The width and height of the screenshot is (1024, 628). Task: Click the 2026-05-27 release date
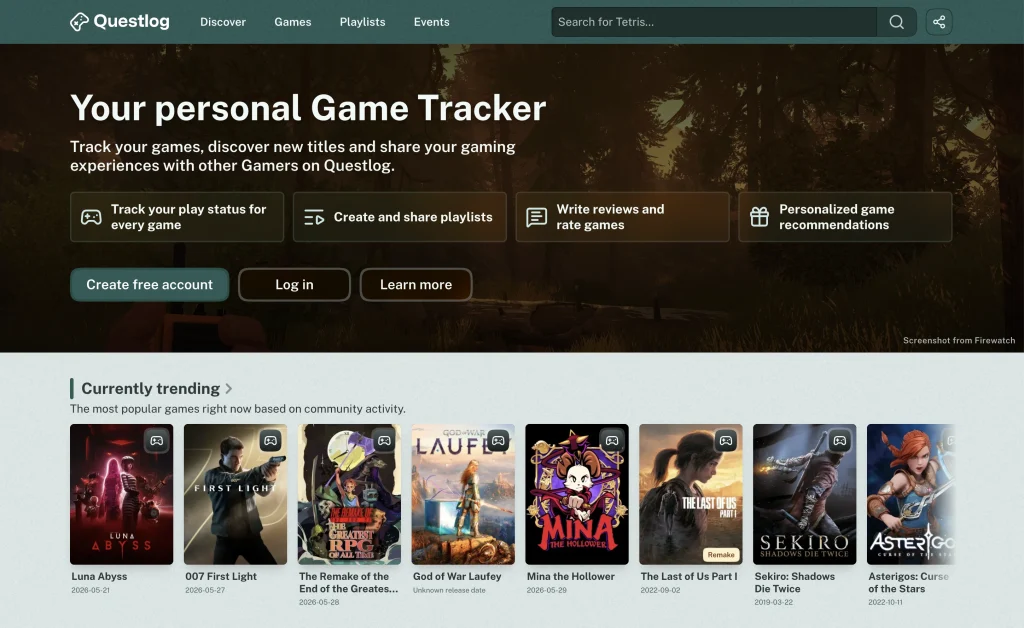[x=205, y=590]
